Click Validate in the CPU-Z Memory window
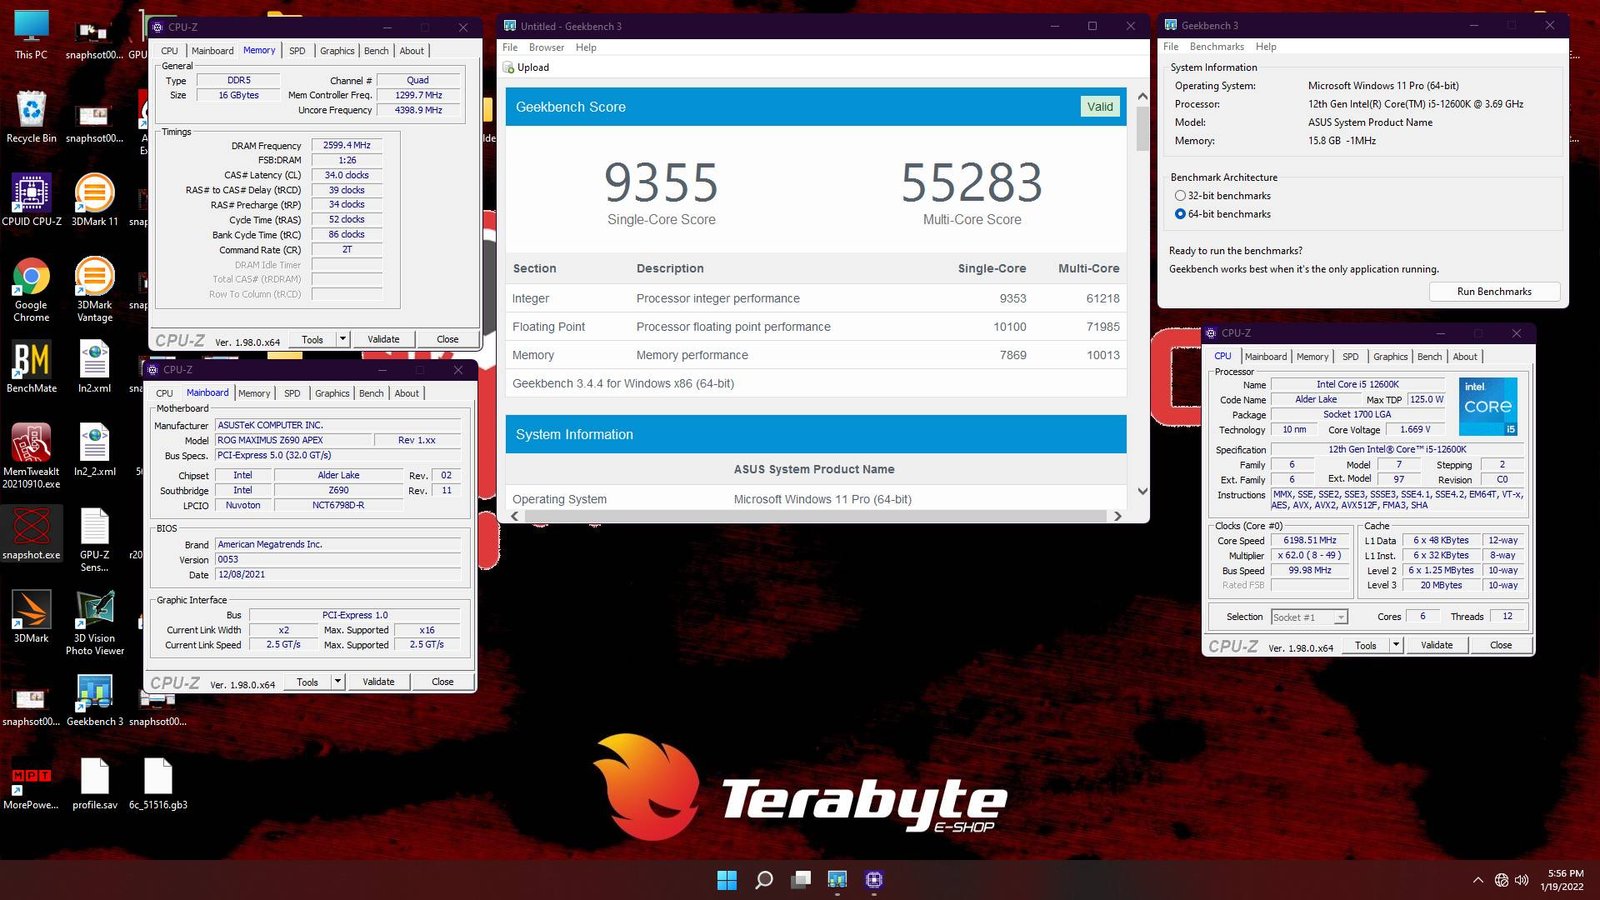Screen dimensions: 1600x900 (x=383, y=339)
